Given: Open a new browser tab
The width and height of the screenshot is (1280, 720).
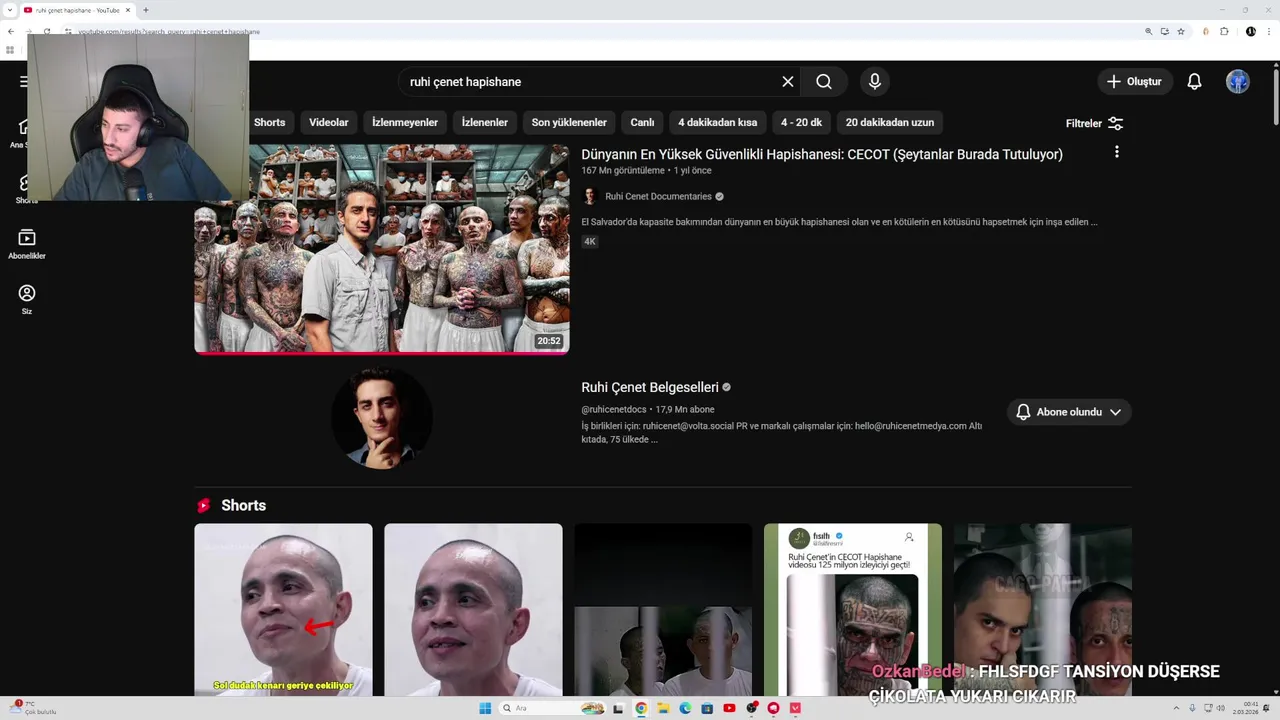Looking at the screenshot, I should 146,10.
